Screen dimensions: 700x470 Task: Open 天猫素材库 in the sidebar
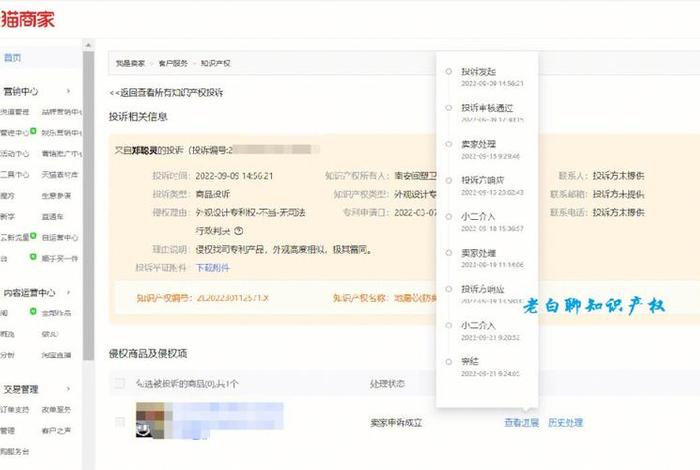tap(59, 175)
